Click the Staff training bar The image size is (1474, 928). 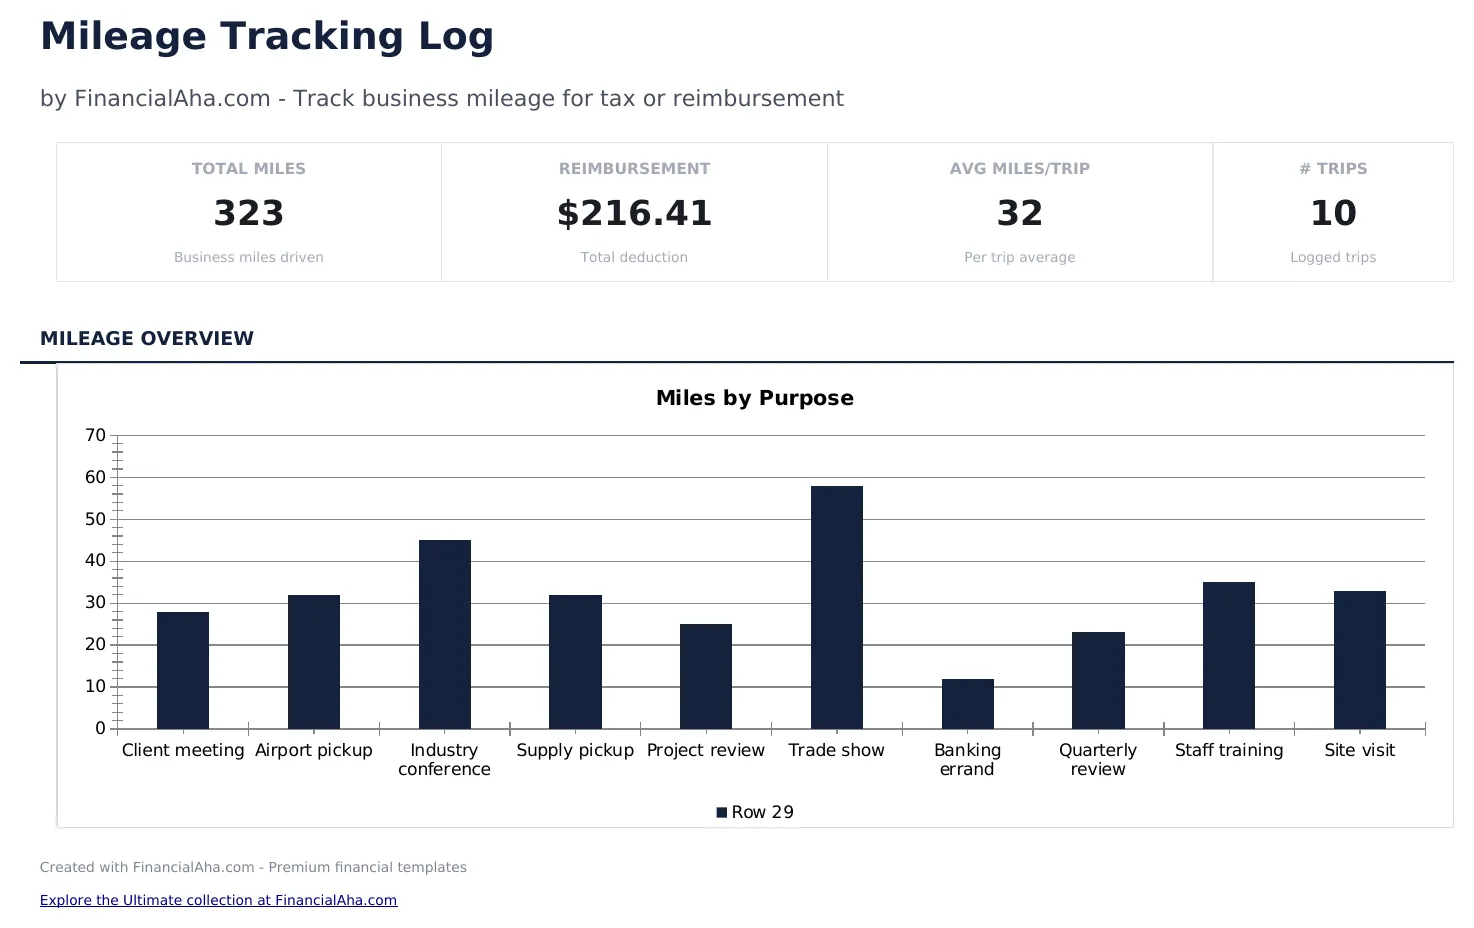point(1228,654)
